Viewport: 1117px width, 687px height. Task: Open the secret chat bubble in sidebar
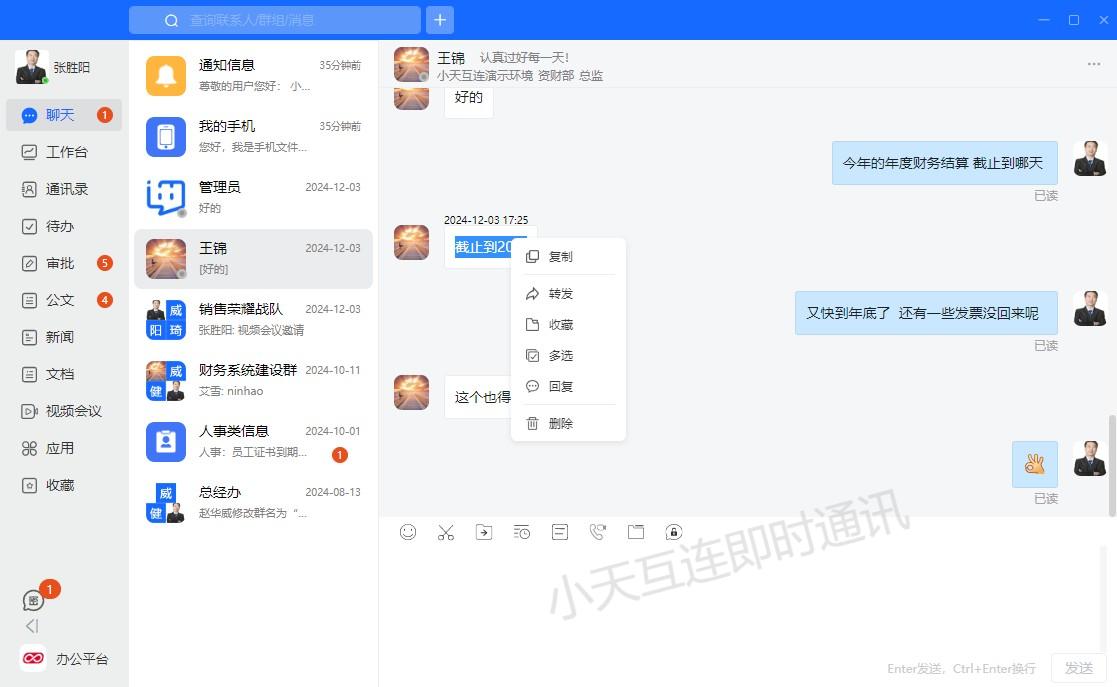point(34,600)
